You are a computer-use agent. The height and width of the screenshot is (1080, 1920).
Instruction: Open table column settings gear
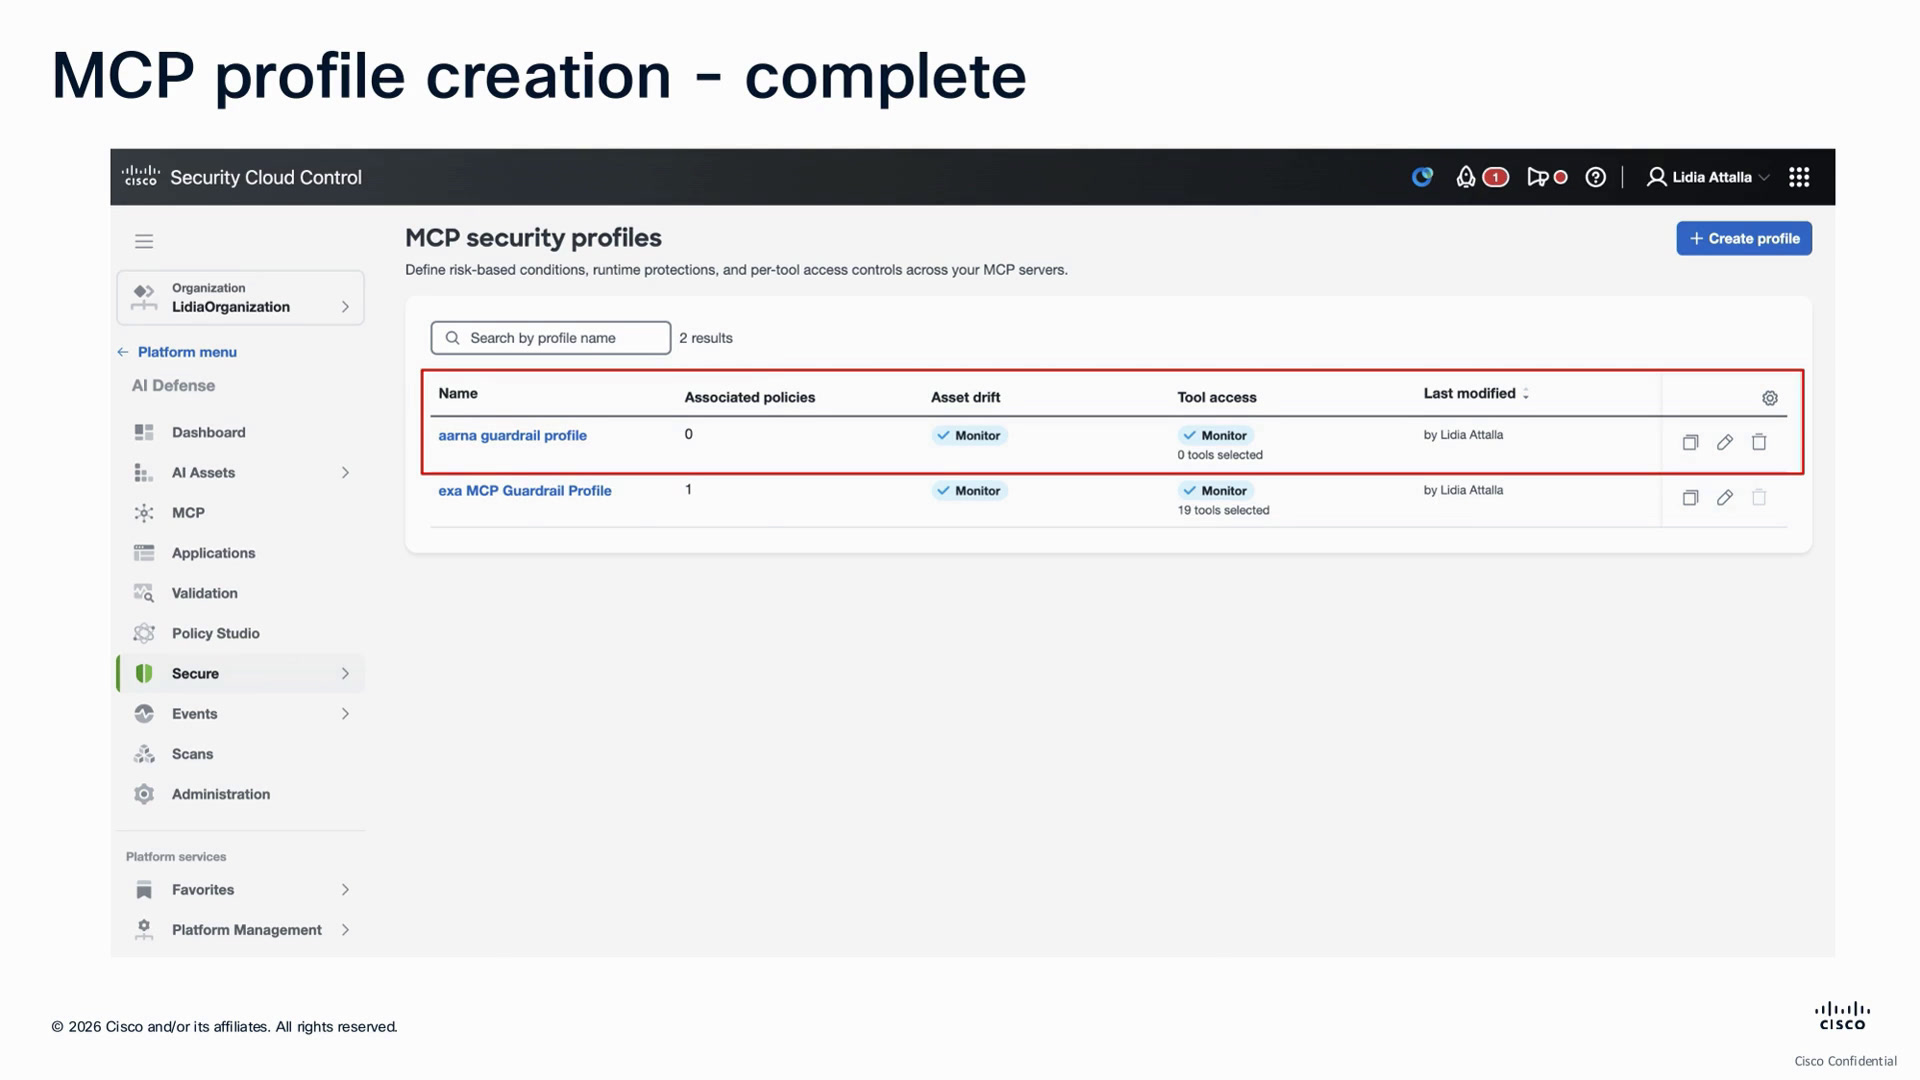(1770, 398)
